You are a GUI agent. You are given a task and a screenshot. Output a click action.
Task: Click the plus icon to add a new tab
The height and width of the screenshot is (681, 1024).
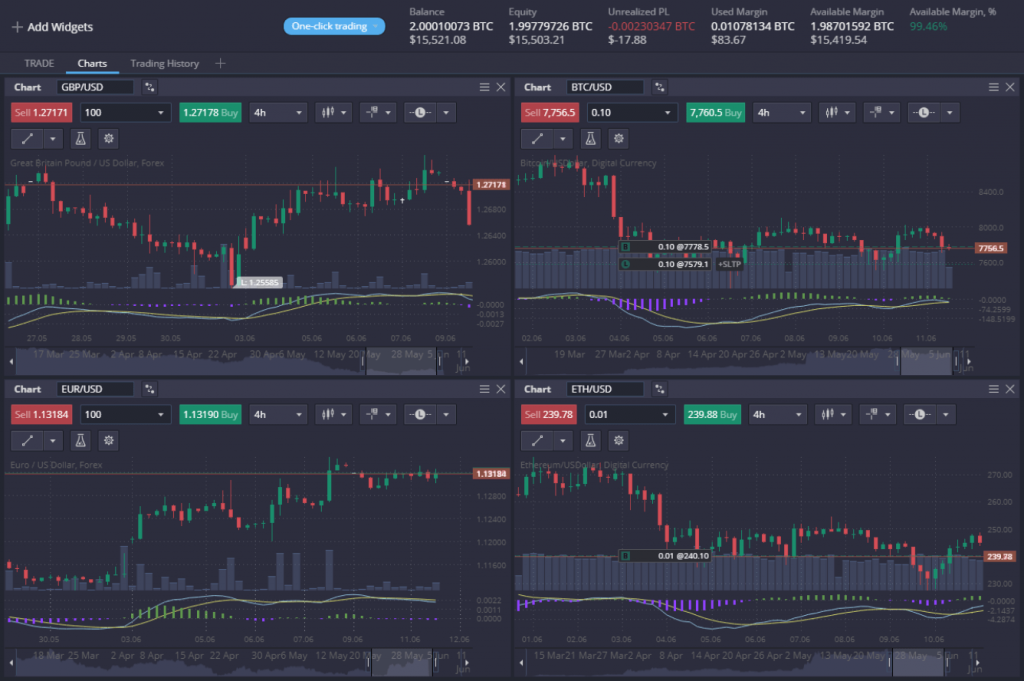(221, 63)
